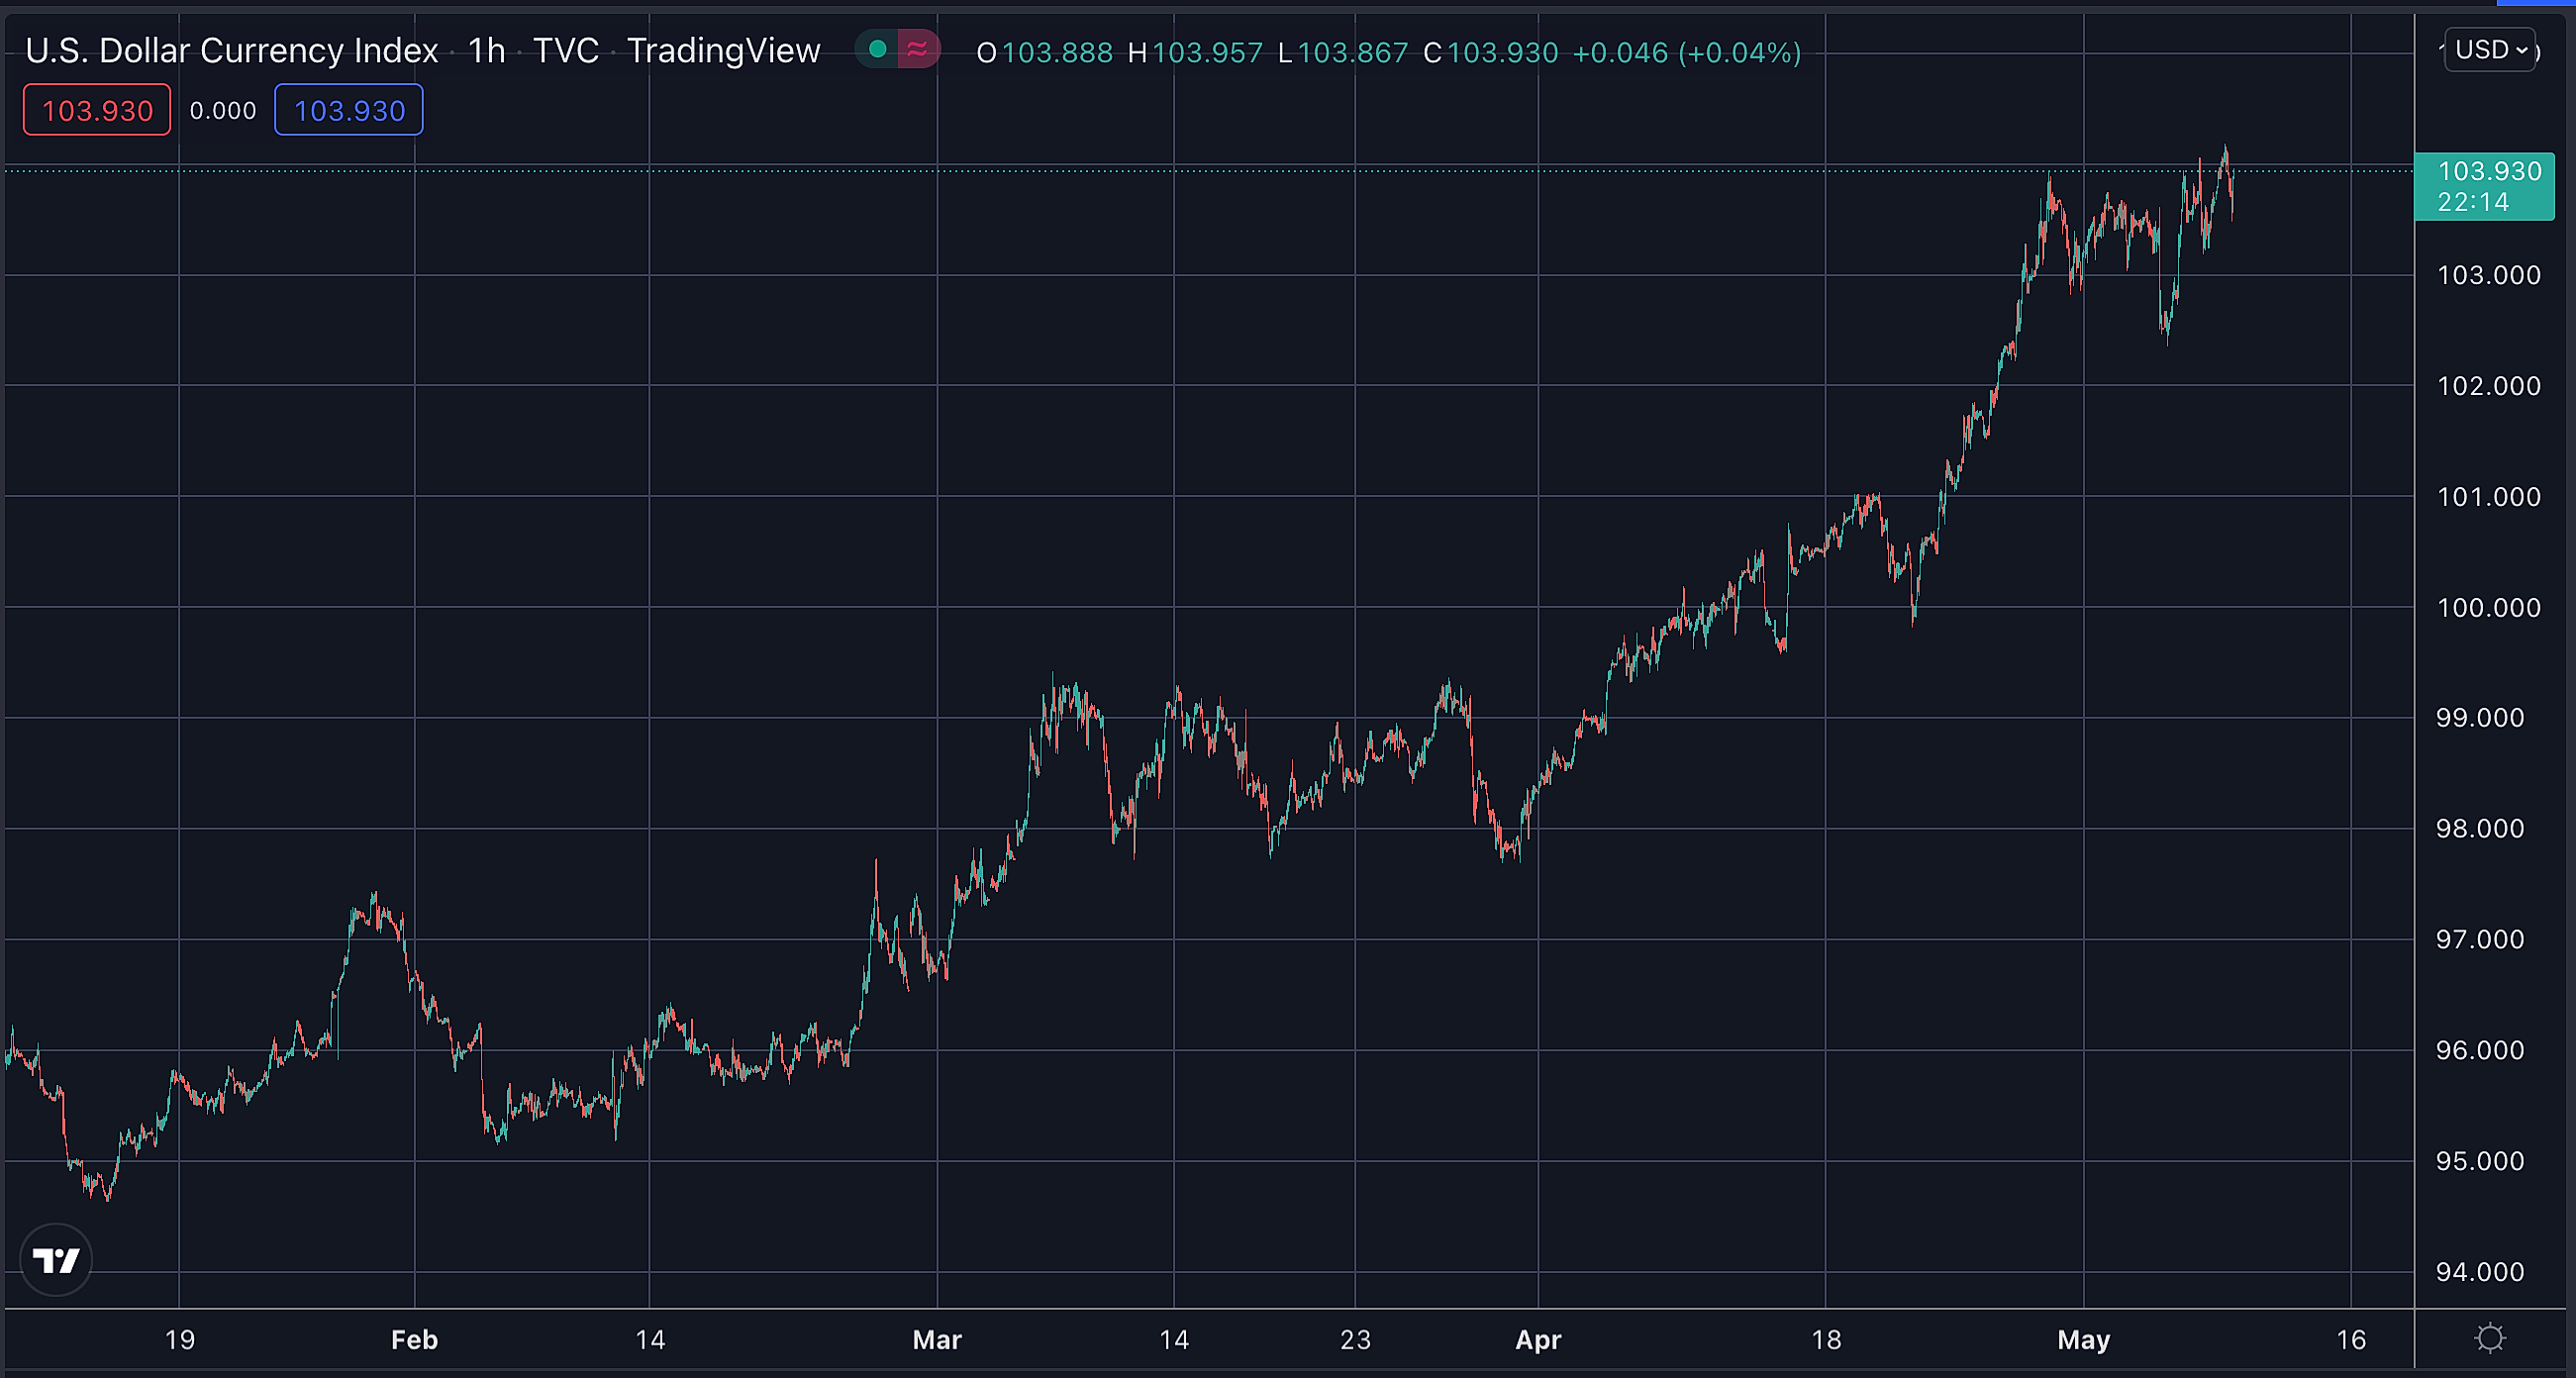Click the 101.000 price axis label
Screen dimensions: 2576x1378
pos(2488,497)
